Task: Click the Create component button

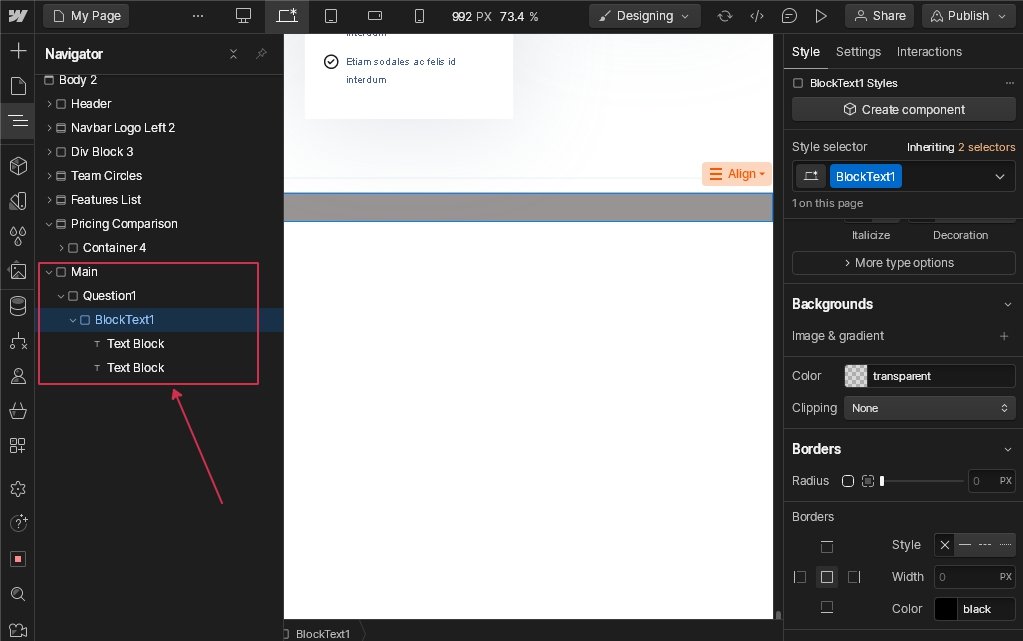Action: point(903,110)
